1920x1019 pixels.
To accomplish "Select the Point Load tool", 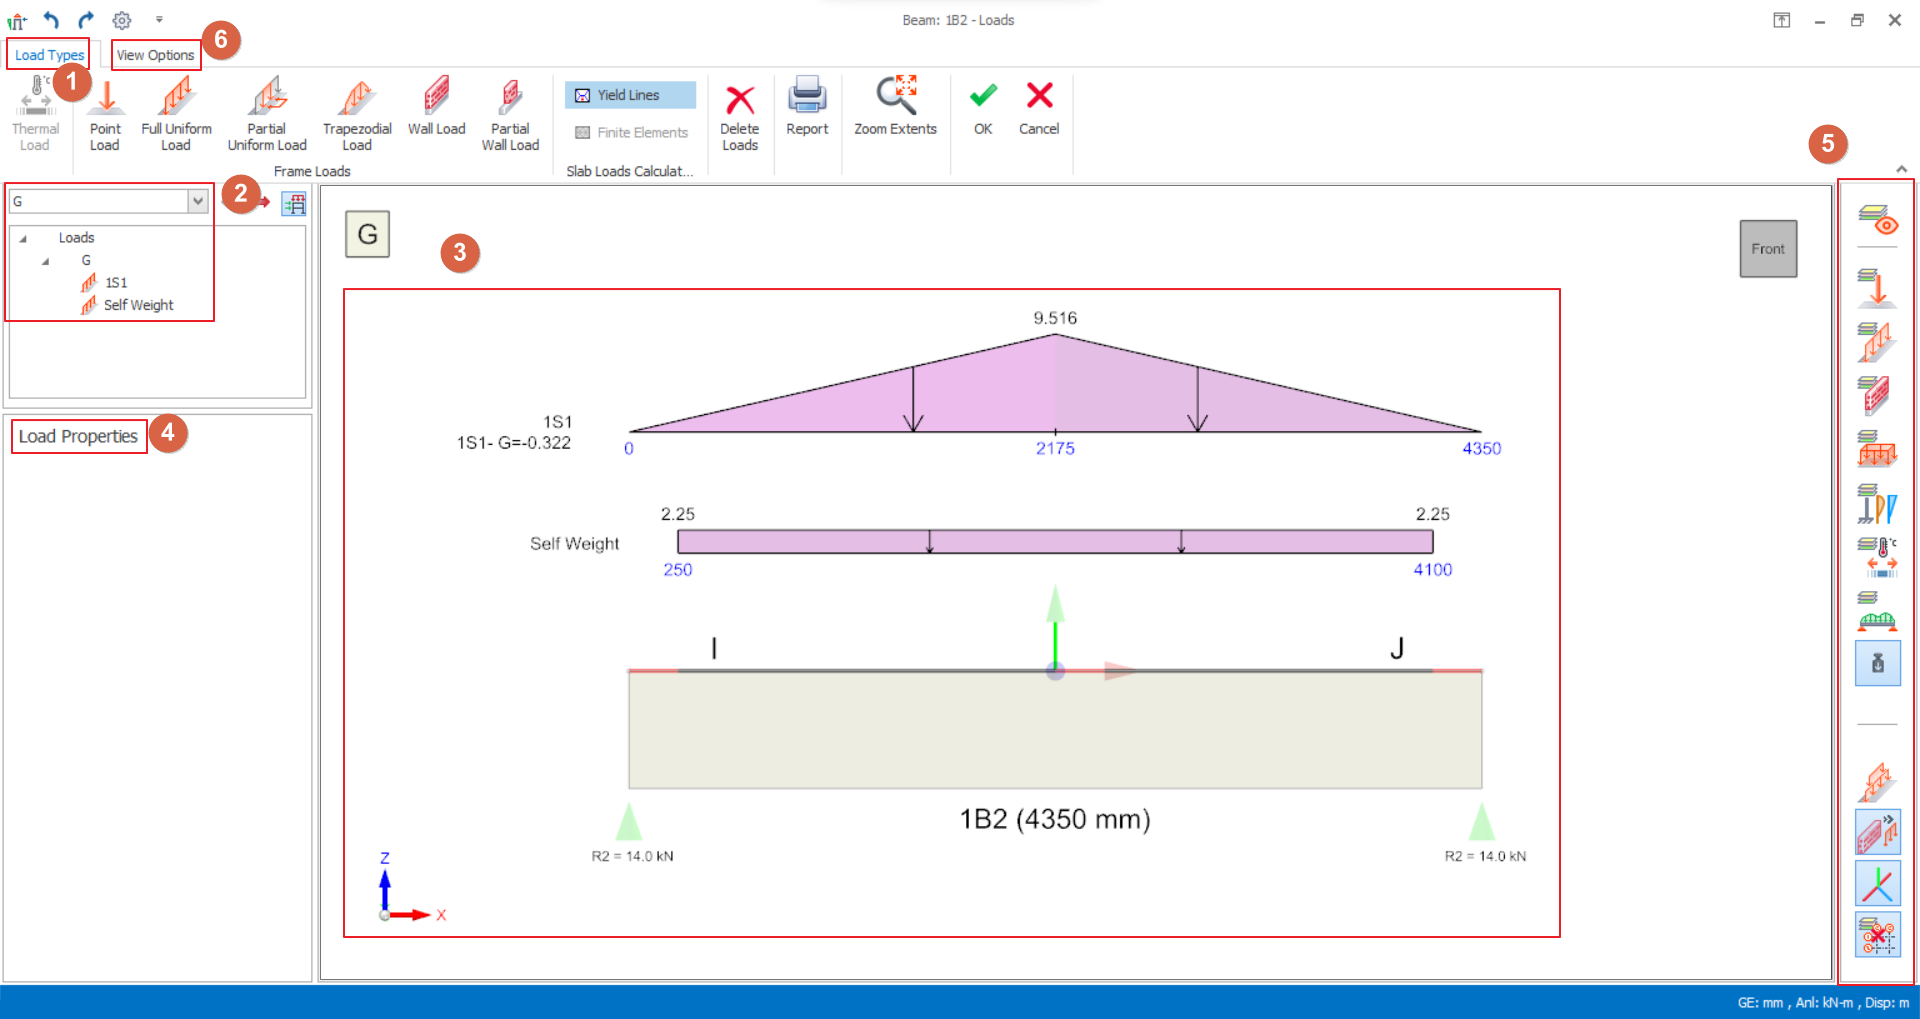I will coord(105,114).
